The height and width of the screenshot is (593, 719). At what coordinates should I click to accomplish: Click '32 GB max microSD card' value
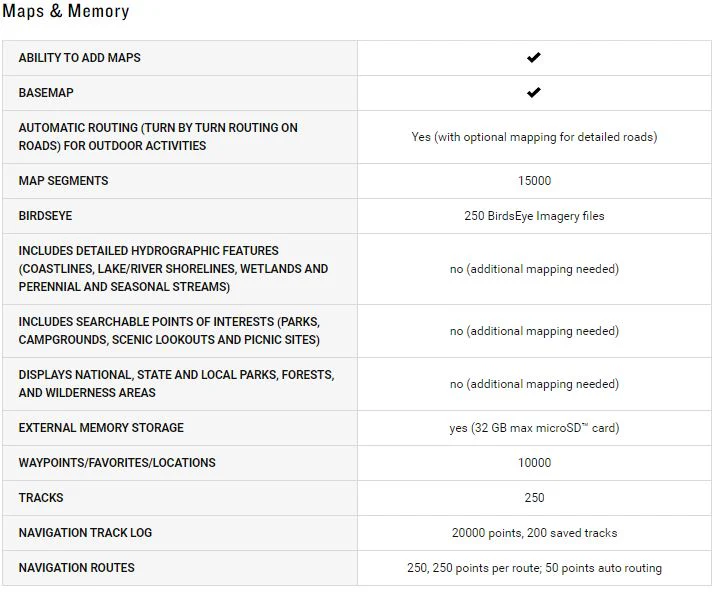(x=534, y=428)
